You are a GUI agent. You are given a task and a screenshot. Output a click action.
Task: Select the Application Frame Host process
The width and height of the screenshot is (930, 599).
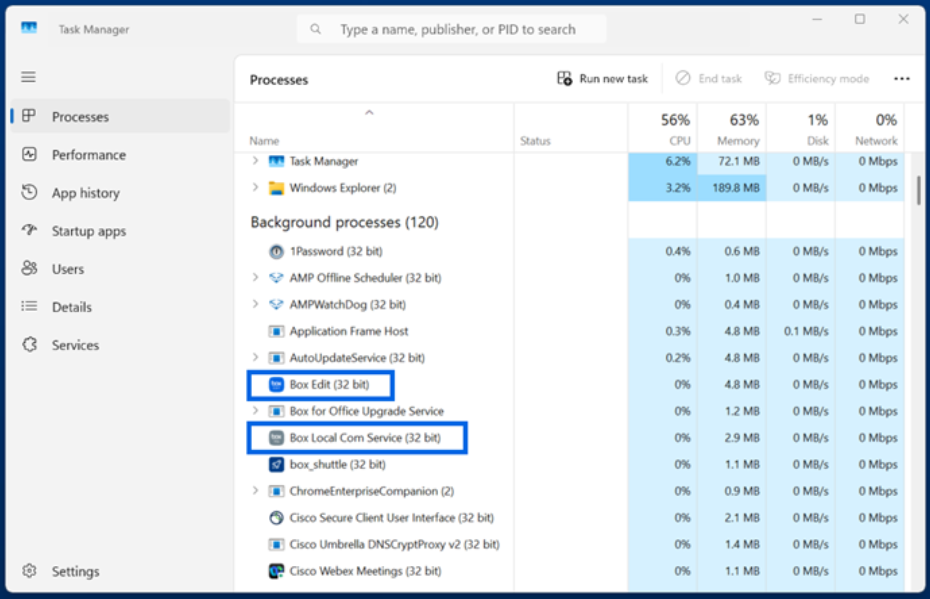[x=569, y=332]
